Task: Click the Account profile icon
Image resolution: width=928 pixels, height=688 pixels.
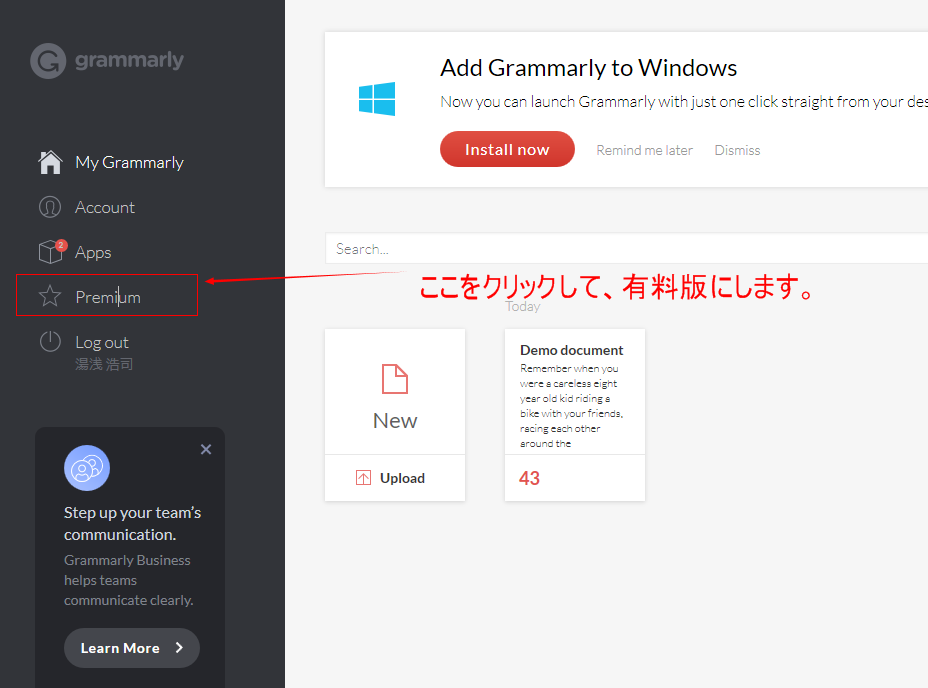Action: pos(50,207)
